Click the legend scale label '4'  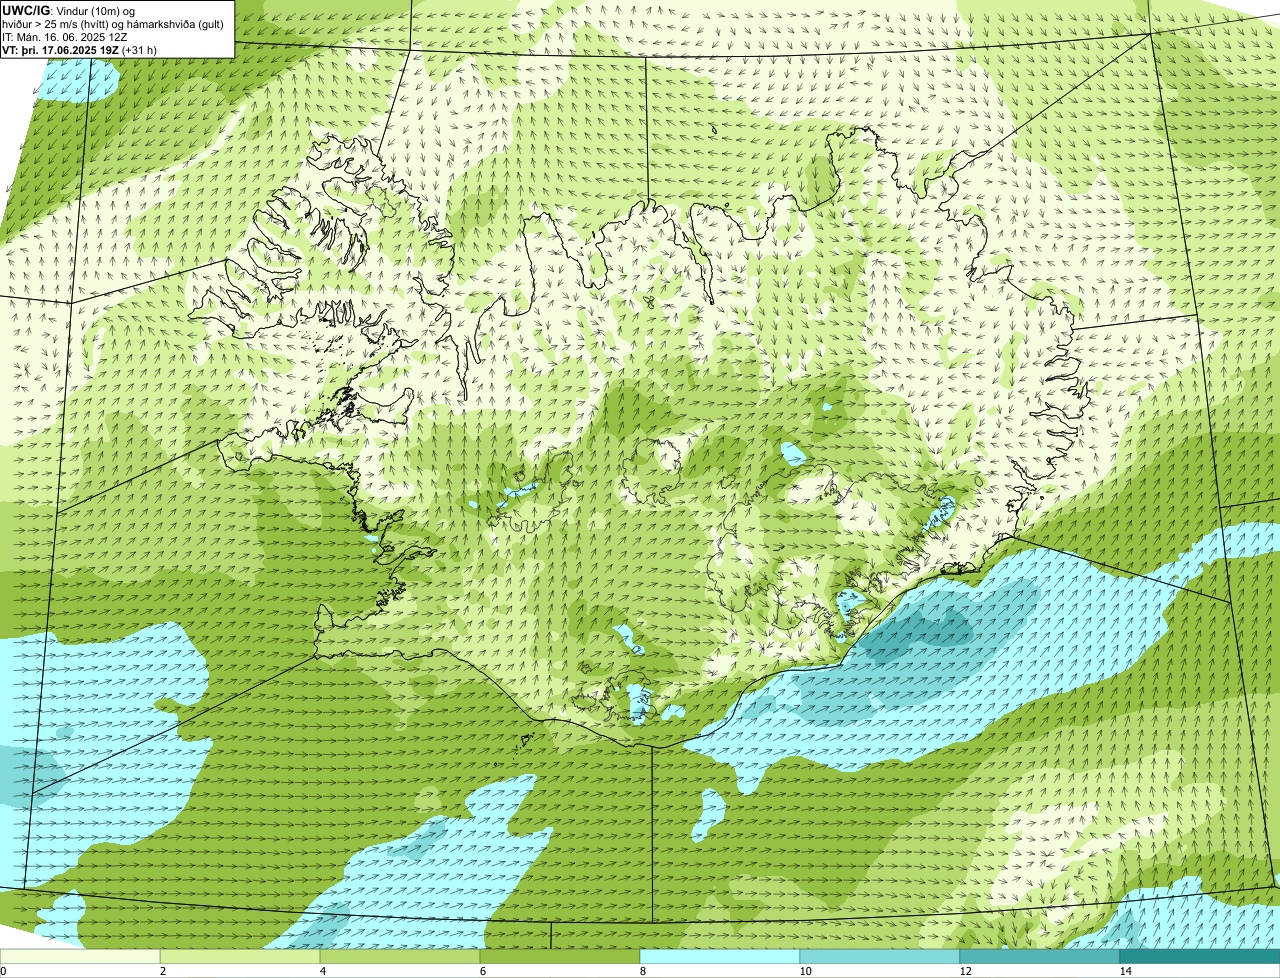[x=323, y=971]
